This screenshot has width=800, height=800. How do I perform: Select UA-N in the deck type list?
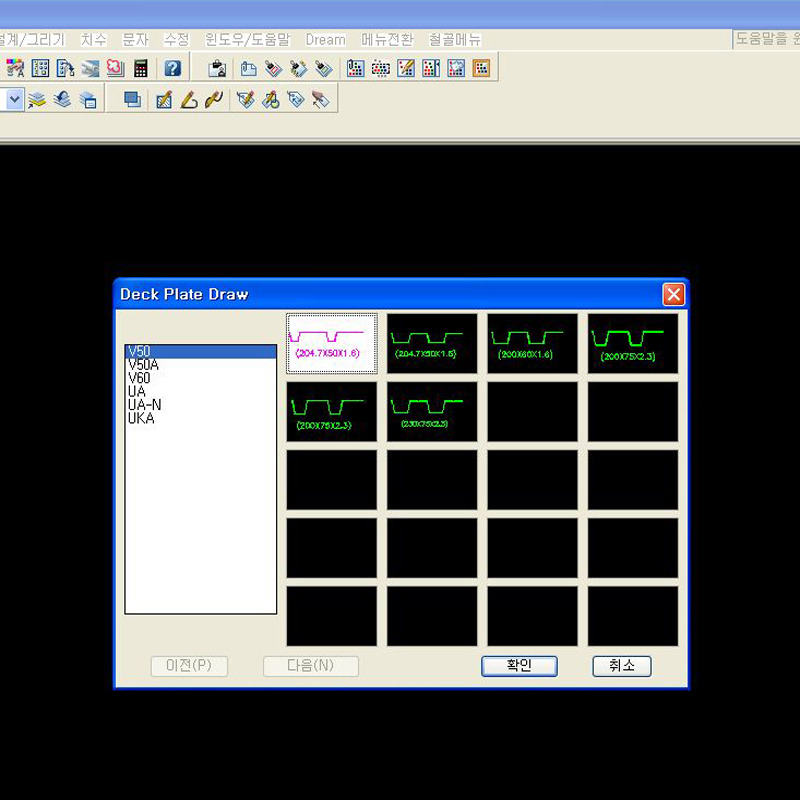tap(144, 405)
